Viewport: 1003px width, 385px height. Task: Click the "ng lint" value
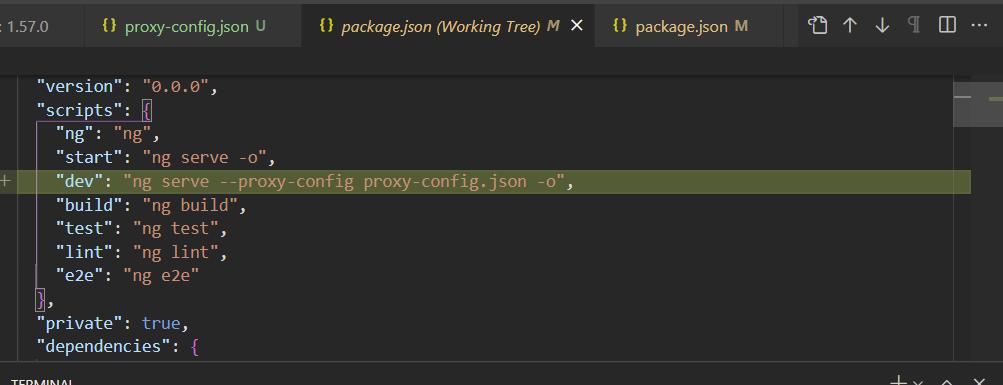[x=176, y=253]
